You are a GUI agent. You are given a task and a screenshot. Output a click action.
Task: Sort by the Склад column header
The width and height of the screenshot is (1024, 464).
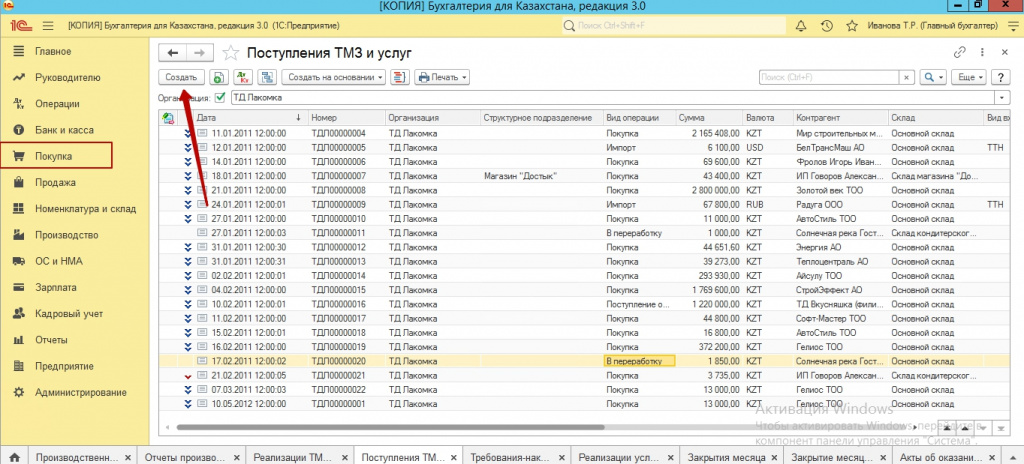click(935, 118)
